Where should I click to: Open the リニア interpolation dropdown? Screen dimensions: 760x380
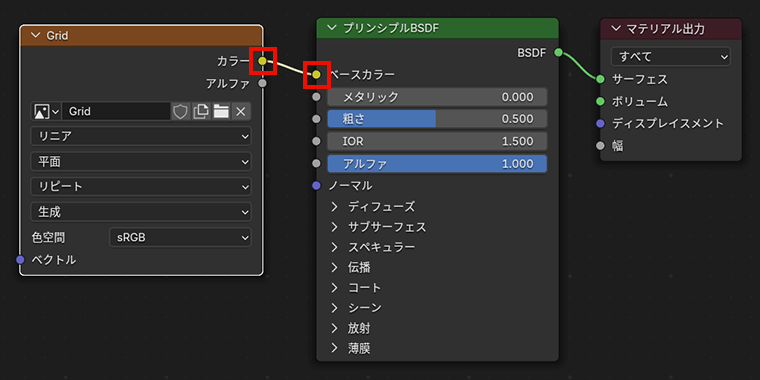coord(141,137)
